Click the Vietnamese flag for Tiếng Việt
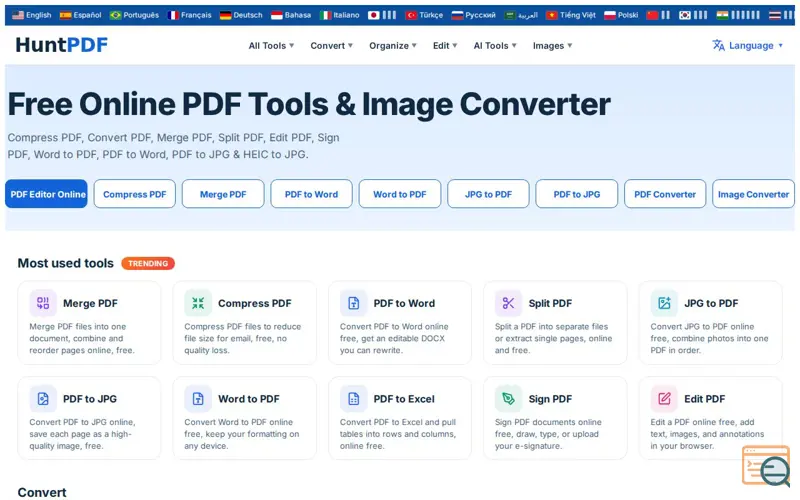This screenshot has width=800, height=500. click(552, 15)
